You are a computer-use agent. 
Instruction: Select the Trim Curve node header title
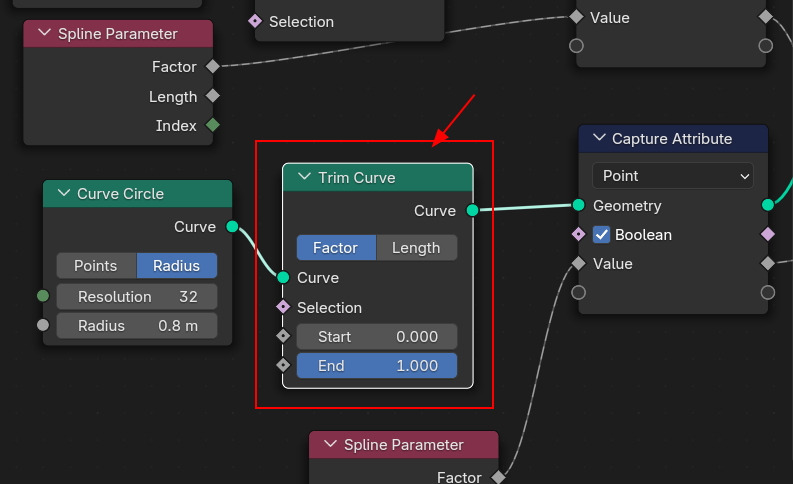pyautogui.click(x=357, y=178)
